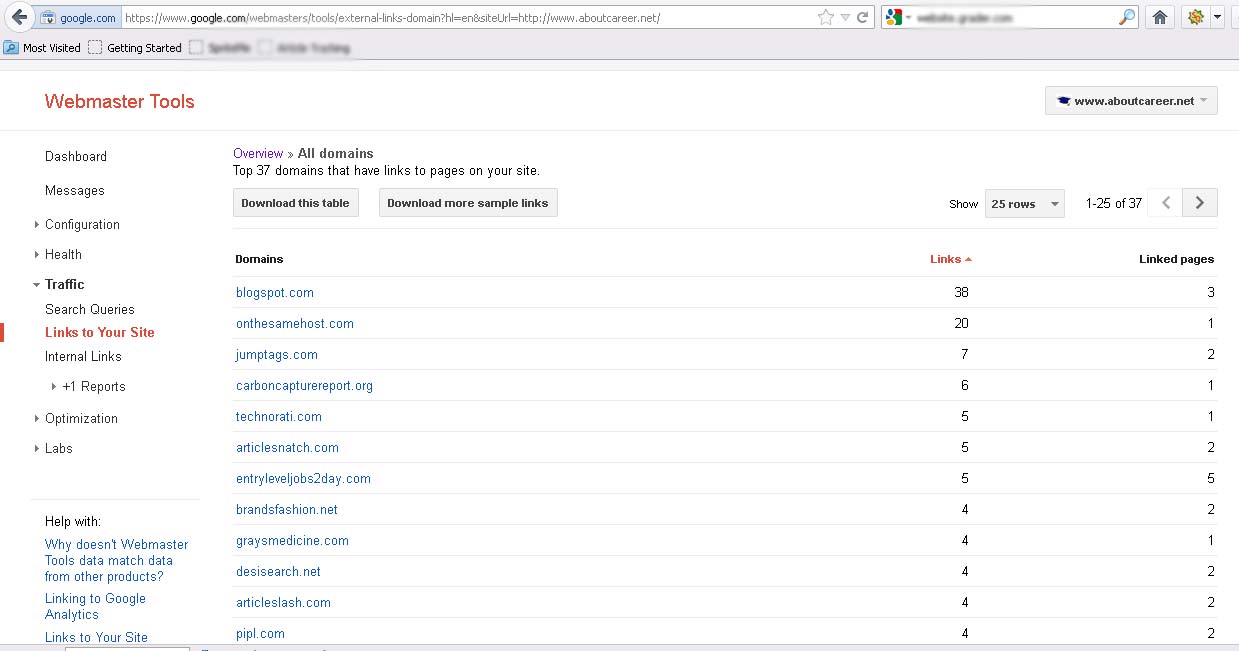Click the google.com site identity badge
Viewport: 1239px width, 651px height.
pyautogui.click(x=78, y=18)
